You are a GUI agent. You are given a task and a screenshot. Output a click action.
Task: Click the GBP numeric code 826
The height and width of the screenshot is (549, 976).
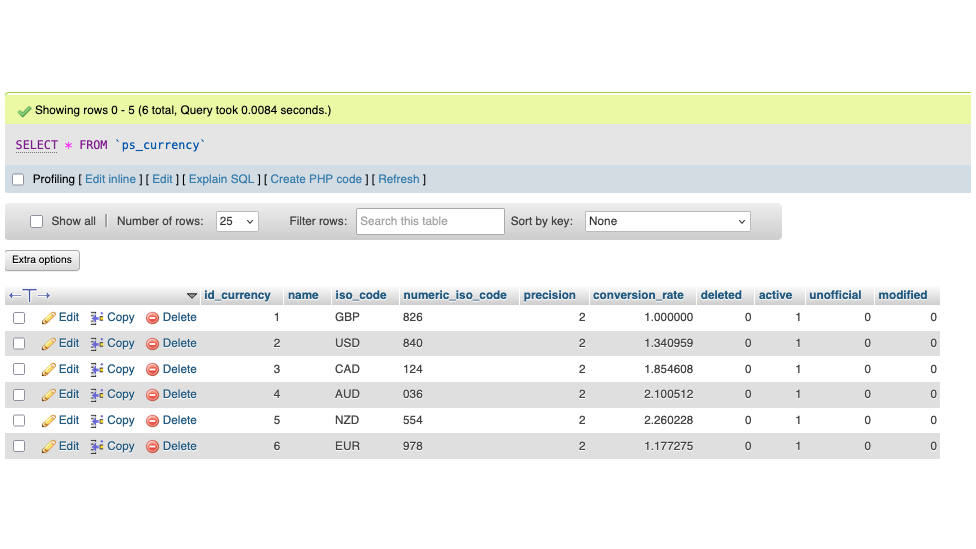[413, 318]
